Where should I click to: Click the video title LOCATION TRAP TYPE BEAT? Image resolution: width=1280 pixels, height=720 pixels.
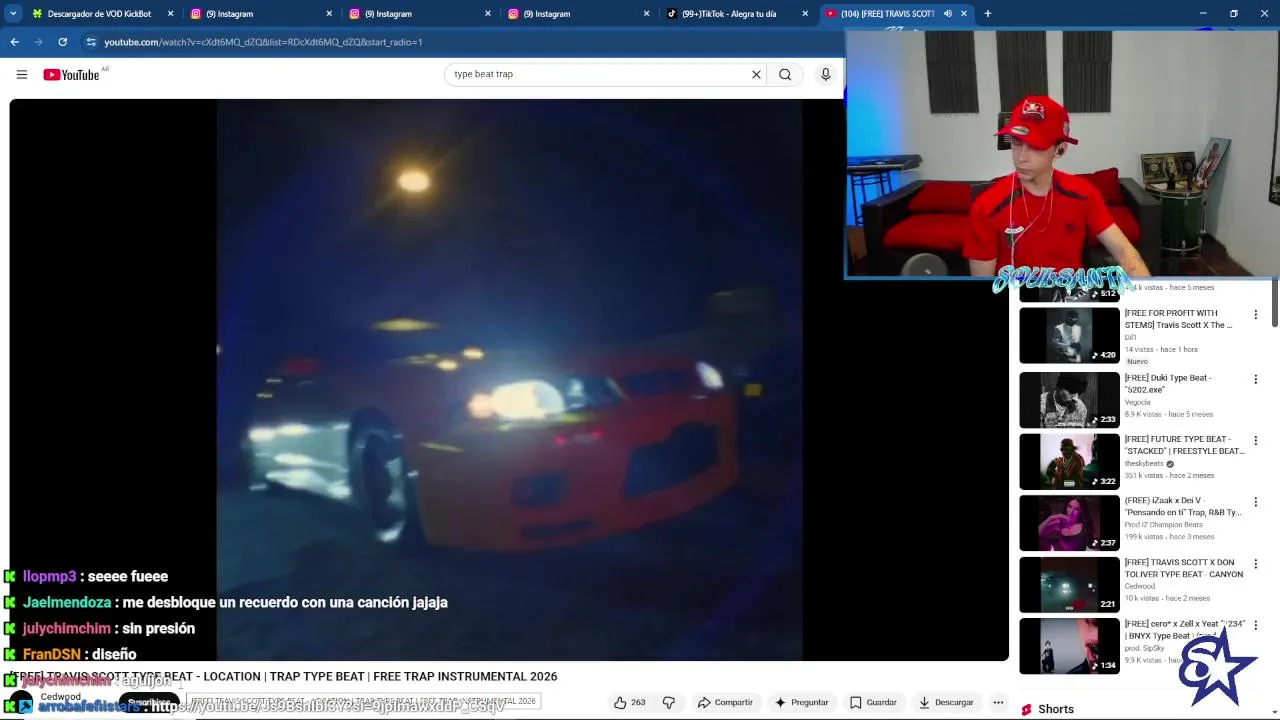[x=285, y=676]
